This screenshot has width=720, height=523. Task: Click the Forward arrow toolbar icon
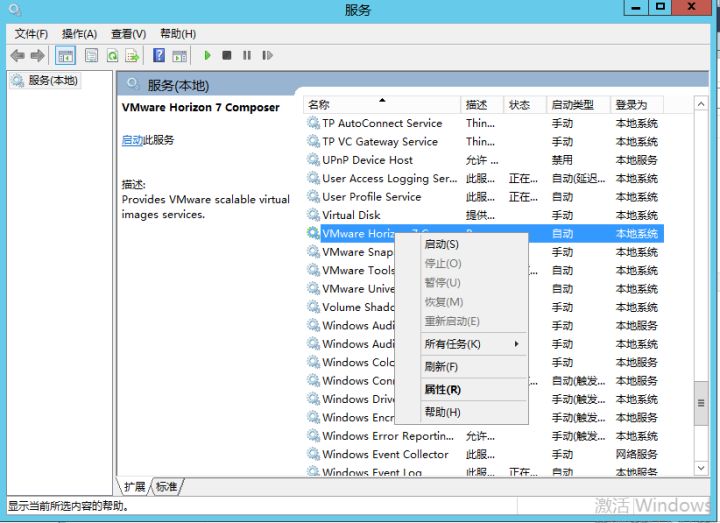tap(38, 56)
